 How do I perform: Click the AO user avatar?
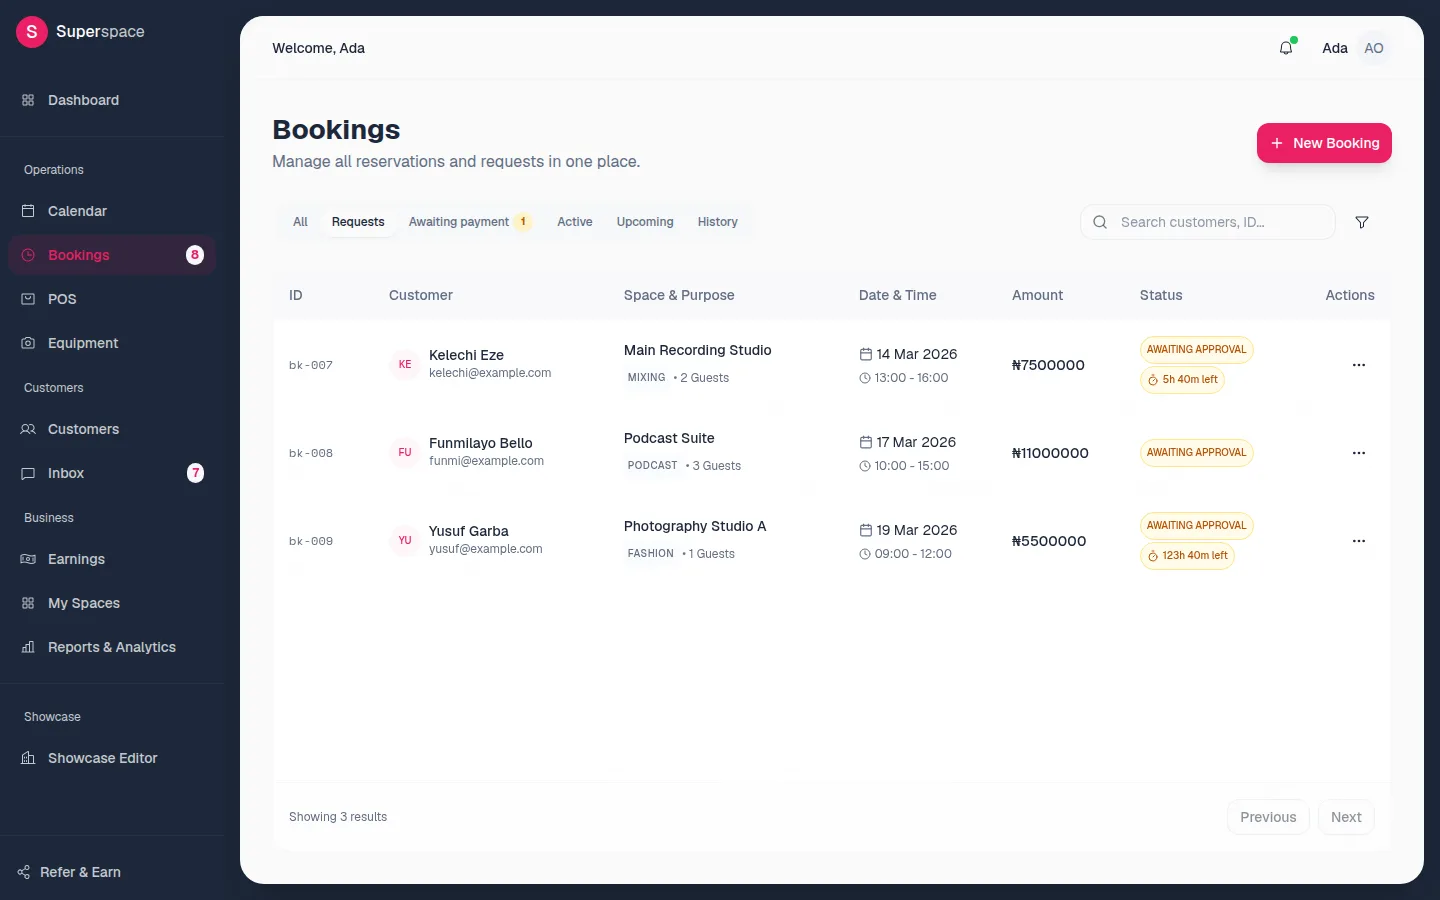[1374, 48]
